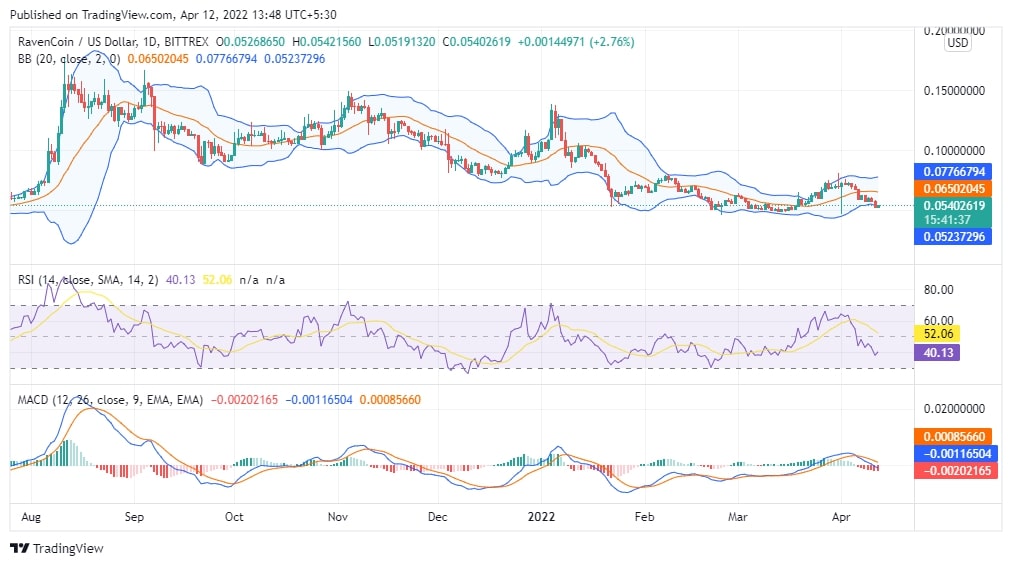
Task: Click the MACD signal 0.00085660 orange tag
Action: (x=953, y=437)
